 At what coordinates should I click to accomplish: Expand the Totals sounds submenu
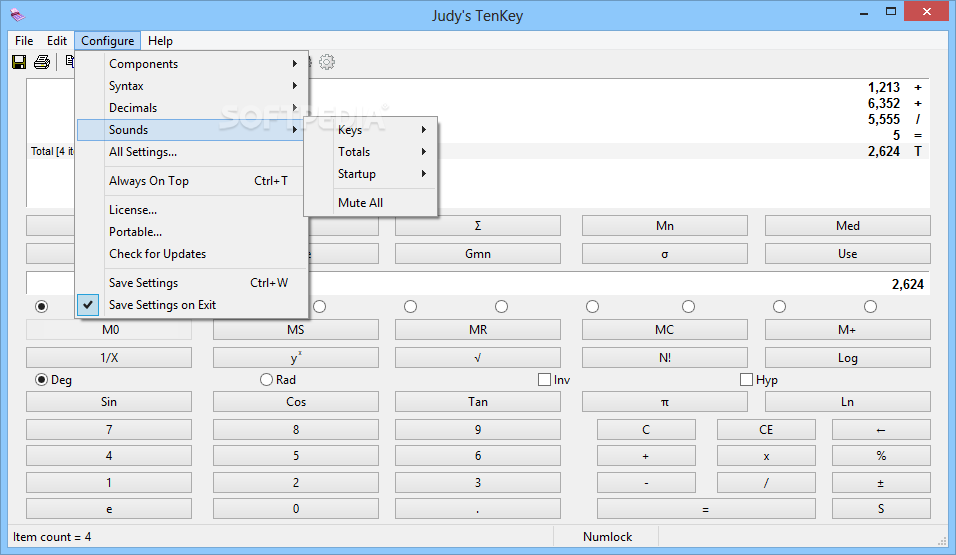371,152
